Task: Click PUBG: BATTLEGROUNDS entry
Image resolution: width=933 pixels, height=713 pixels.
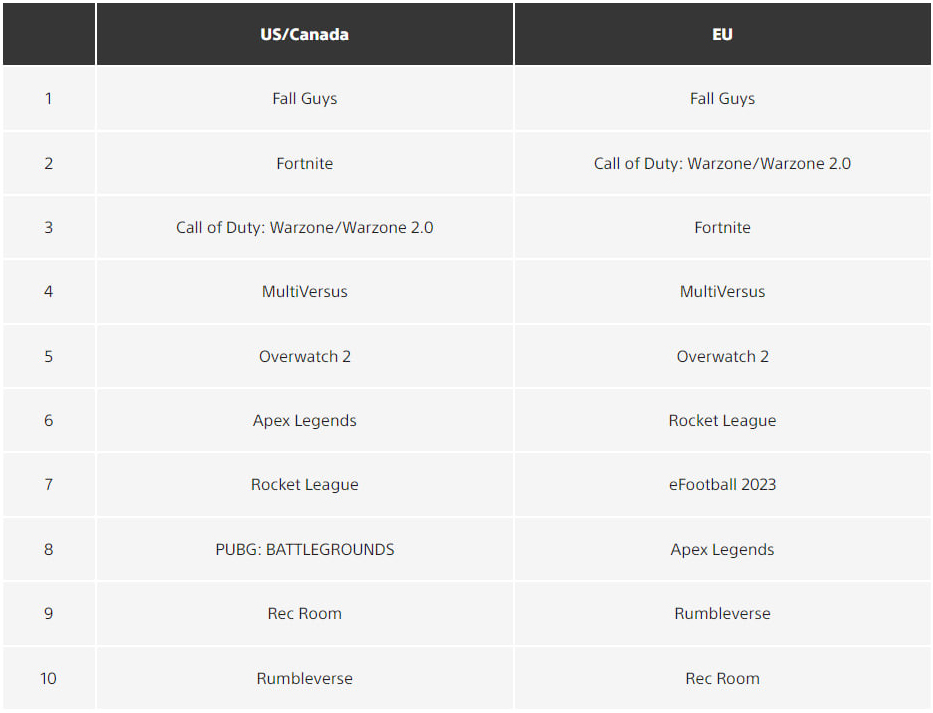Action: click(305, 549)
